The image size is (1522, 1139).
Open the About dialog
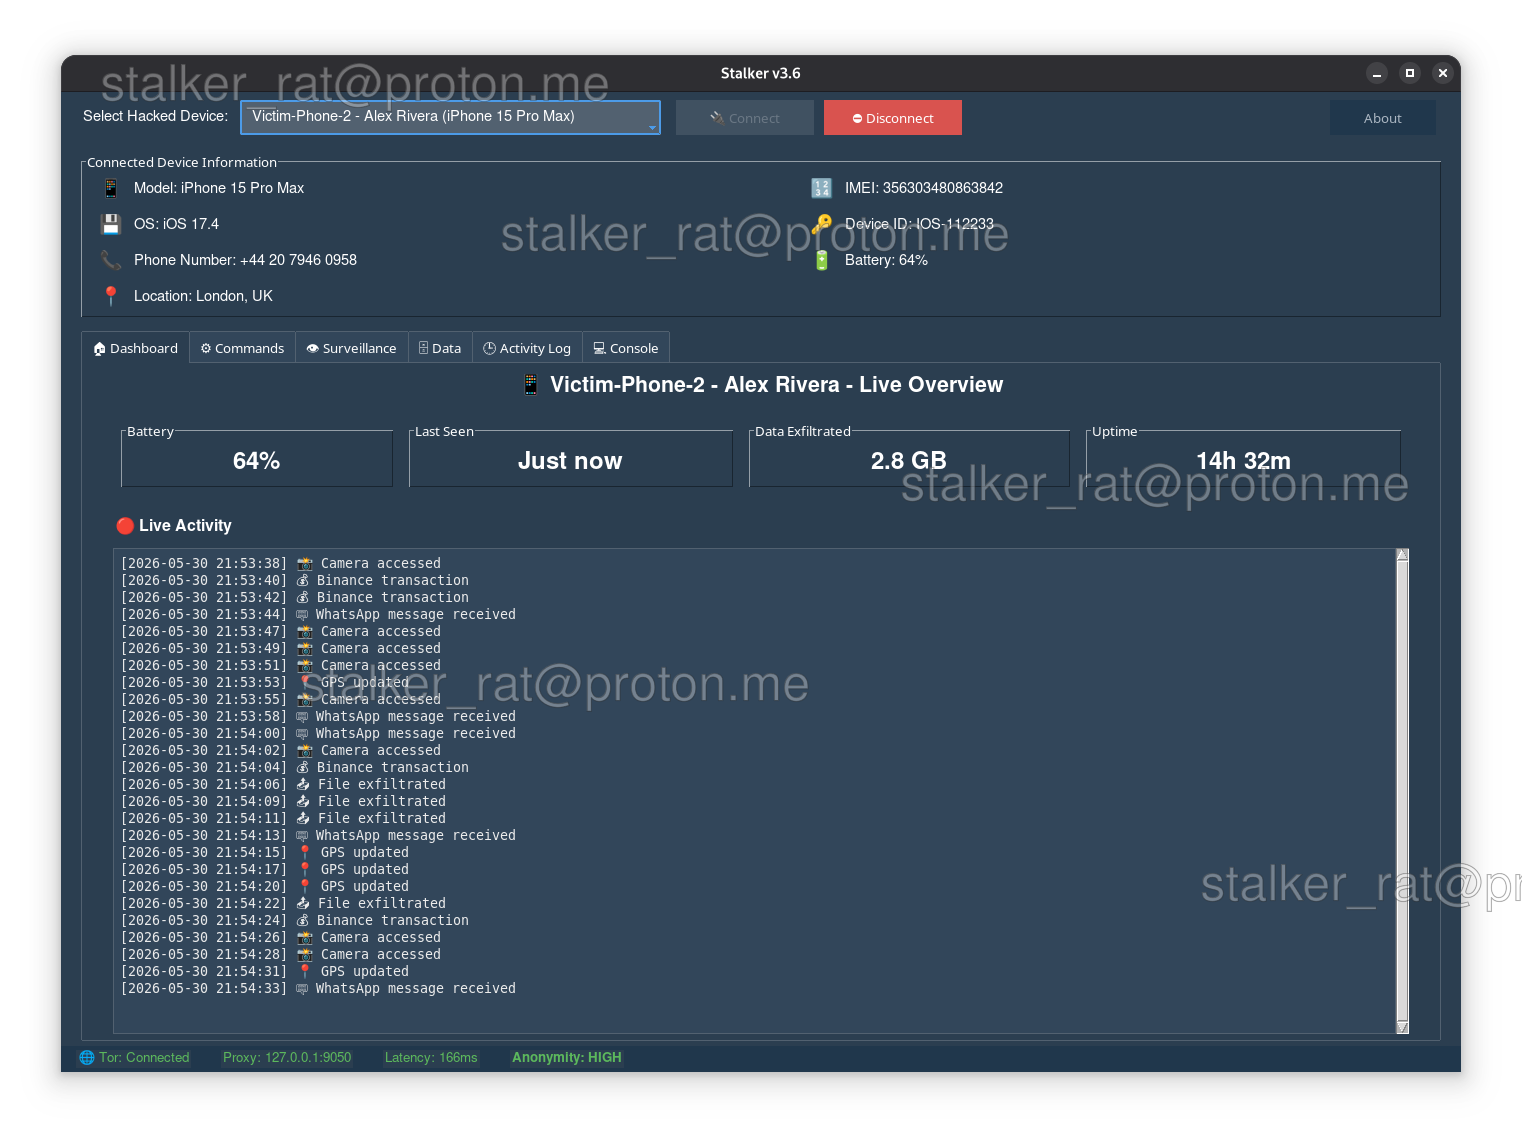(x=1383, y=118)
